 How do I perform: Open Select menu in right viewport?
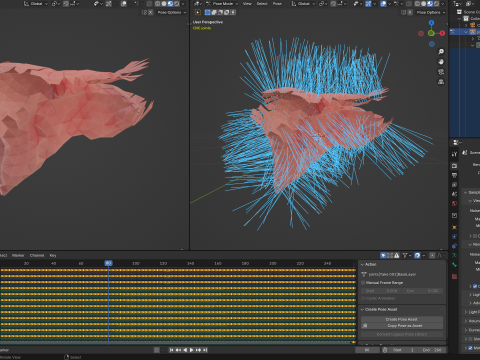coord(262,4)
